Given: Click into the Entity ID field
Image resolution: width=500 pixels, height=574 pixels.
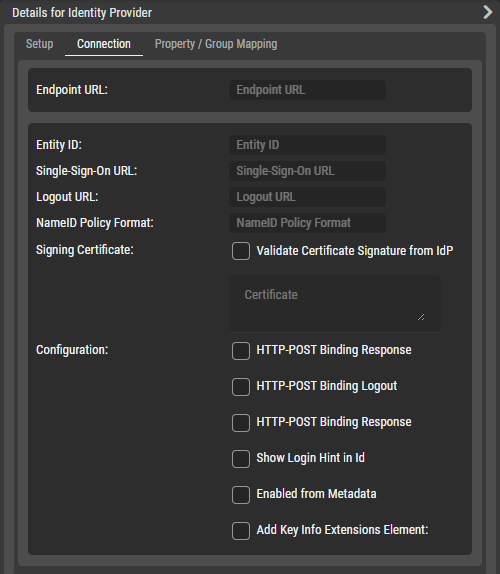Looking at the screenshot, I should (x=307, y=145).
